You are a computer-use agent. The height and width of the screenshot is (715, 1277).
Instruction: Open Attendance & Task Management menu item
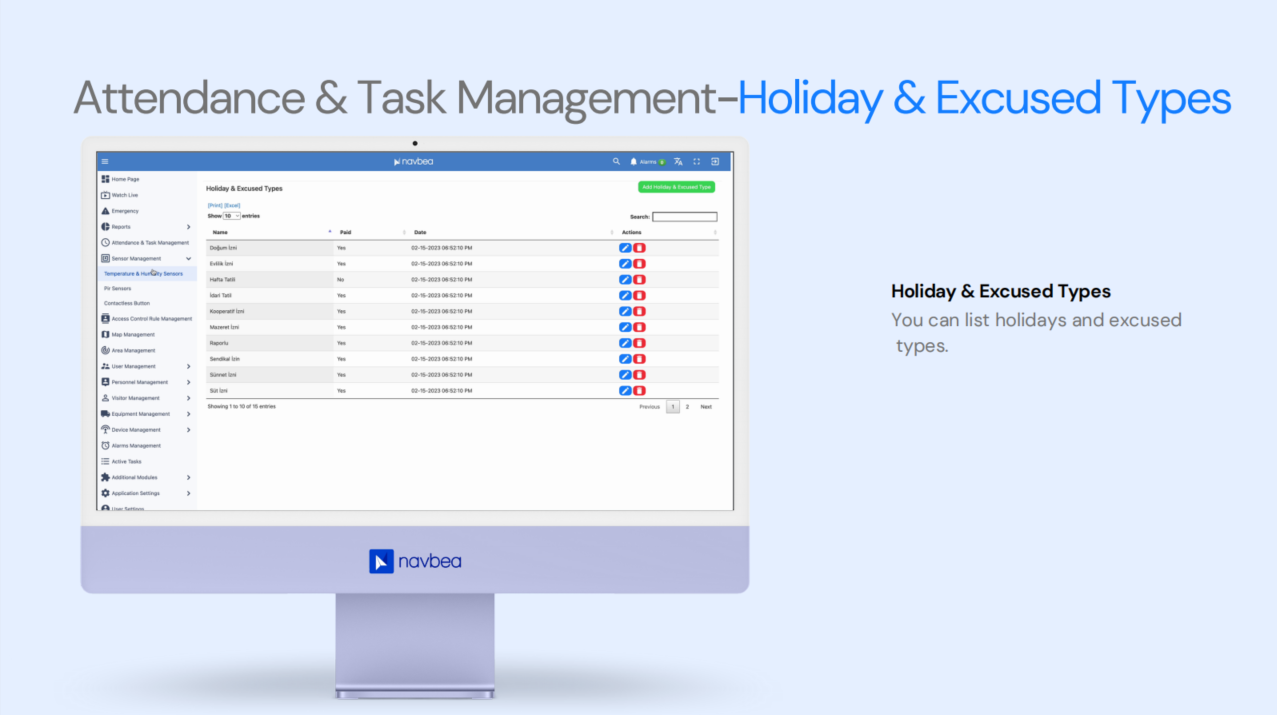[149, 243]
